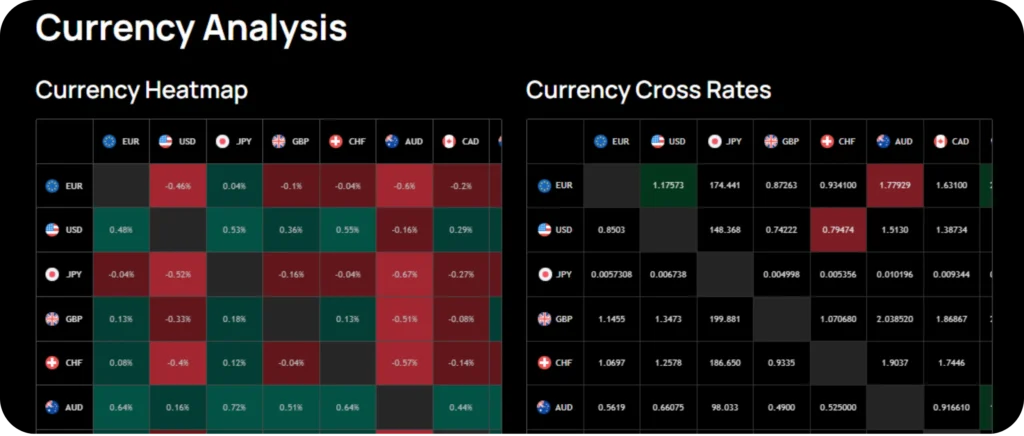Click the 199.881 cross rate cell
Viewport: 1024px width, 436px height.
click(x=724, y=319)
